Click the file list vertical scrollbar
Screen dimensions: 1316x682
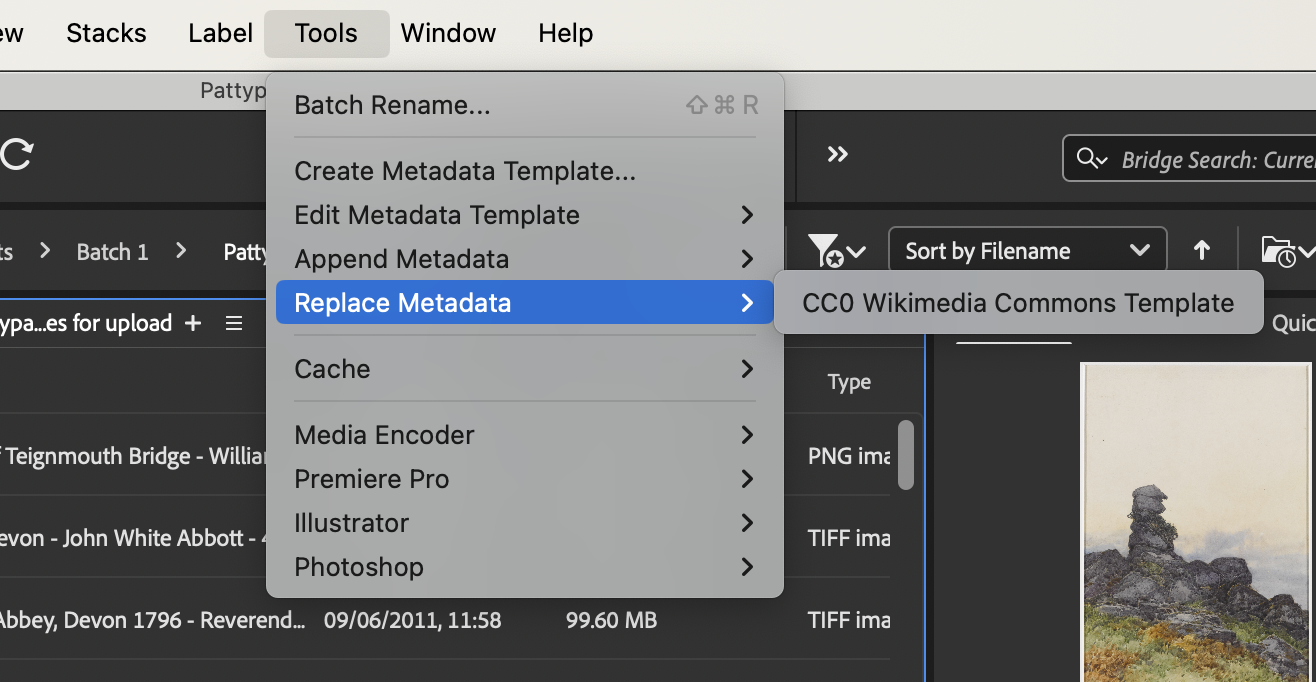(x=906, y=455)
